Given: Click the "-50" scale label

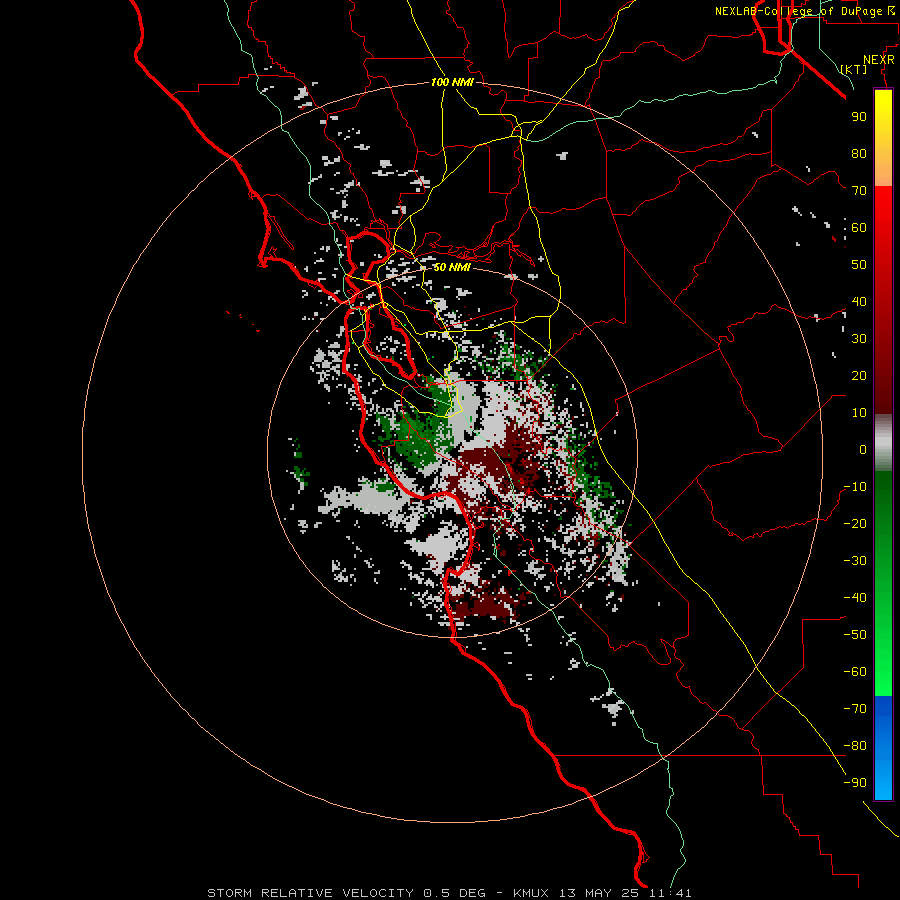Looking at the screenshot, I should point(855,635).
